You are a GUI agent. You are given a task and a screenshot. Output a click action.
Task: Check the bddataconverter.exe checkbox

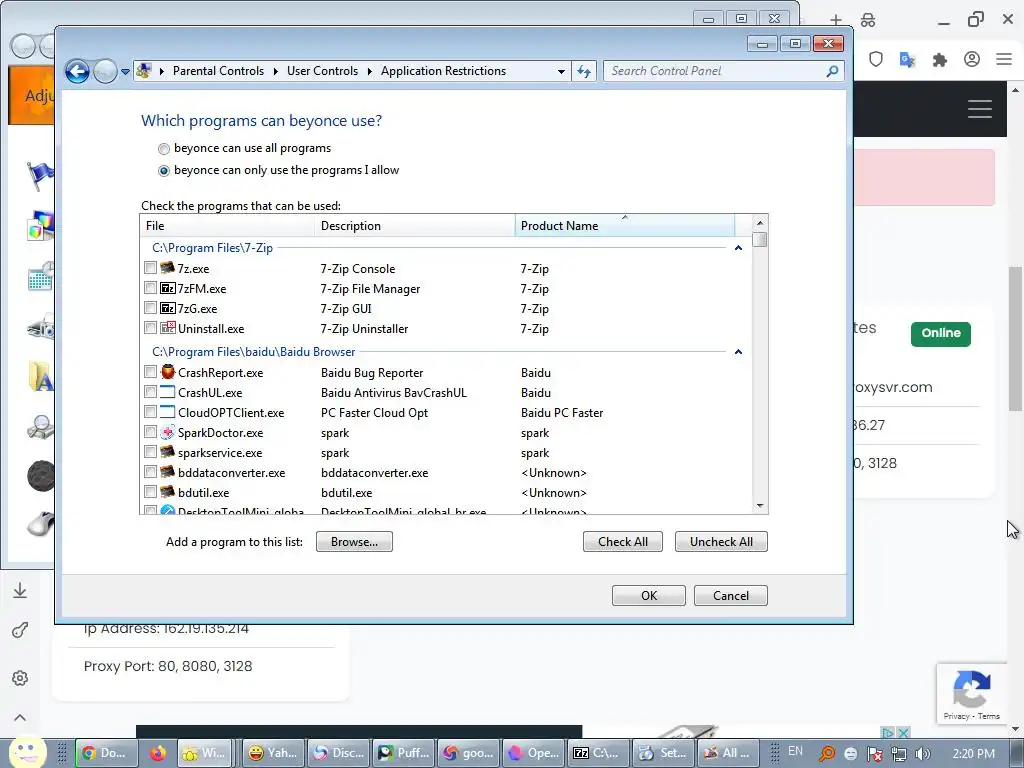pyautogui.click(x=150, y=472)
